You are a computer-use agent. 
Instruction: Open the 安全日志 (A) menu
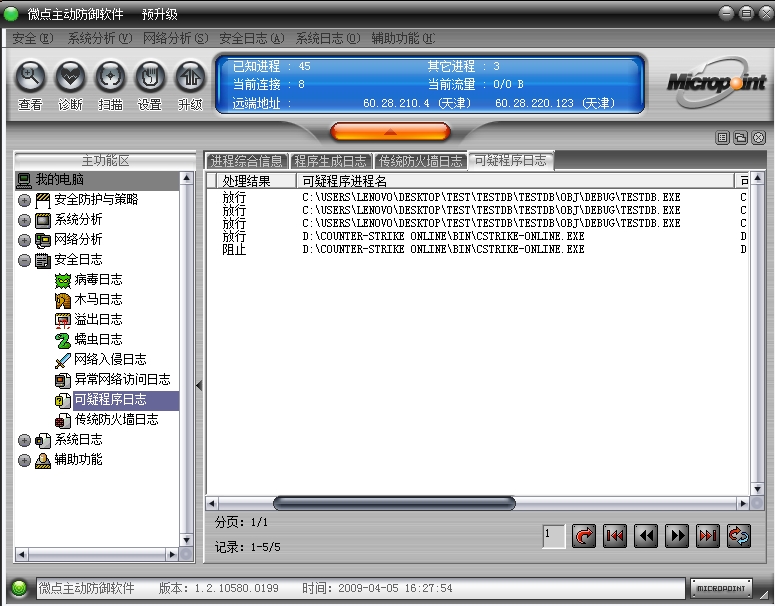(x=252, y=38)
